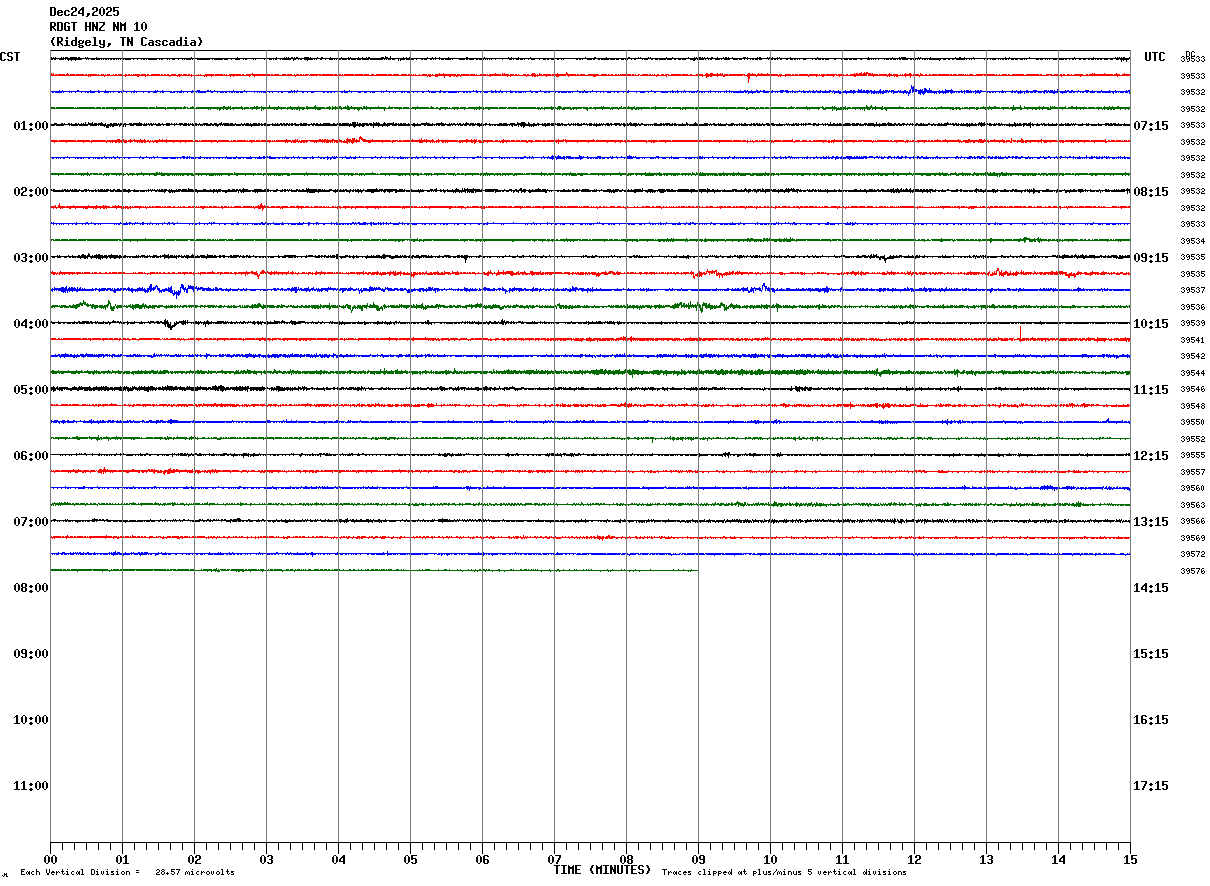Viewport: 1210px width, 886px height.
Task: Select the 09:00 CST hour label
Action: click(x=31, y=654)
